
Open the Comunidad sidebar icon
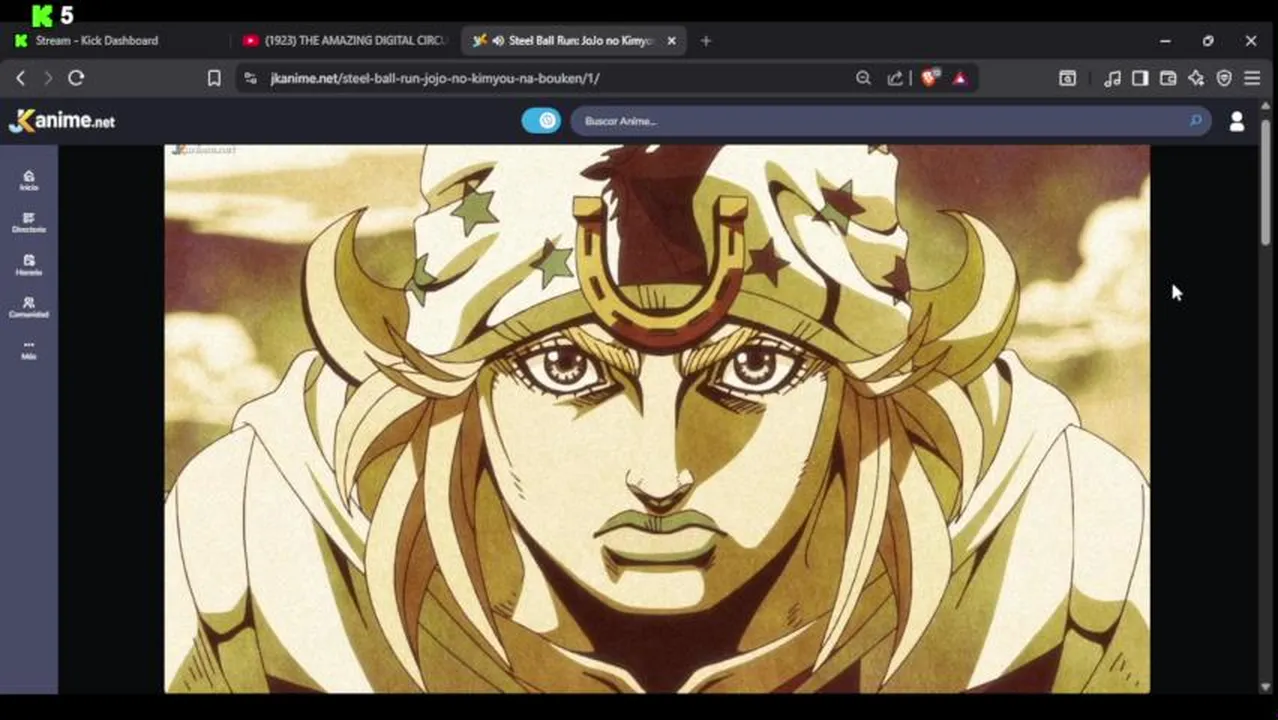point(28,307)
